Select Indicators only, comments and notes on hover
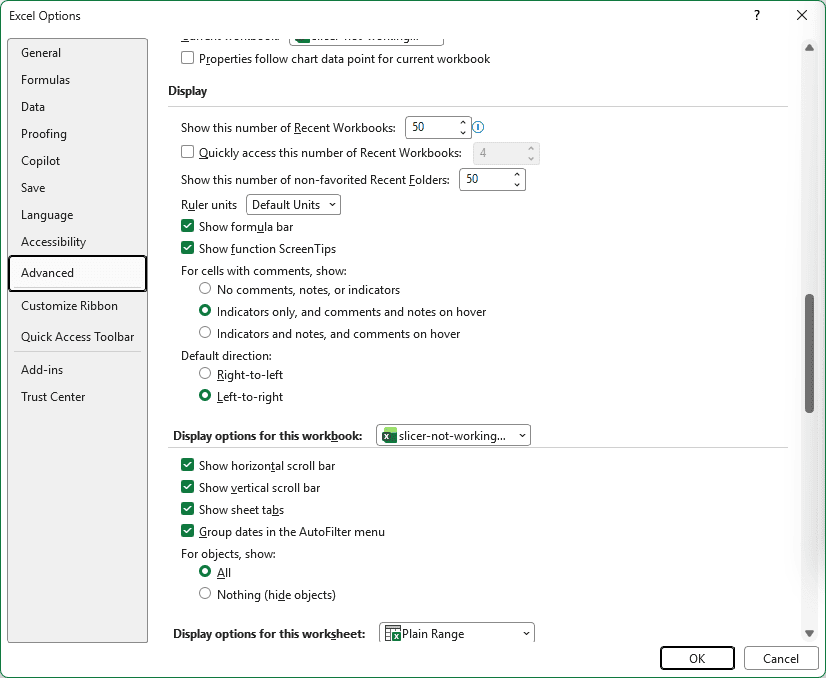Image resolution: width=826 pixels, height=678 pixels. pyautogui.click(x=205, y=311)
